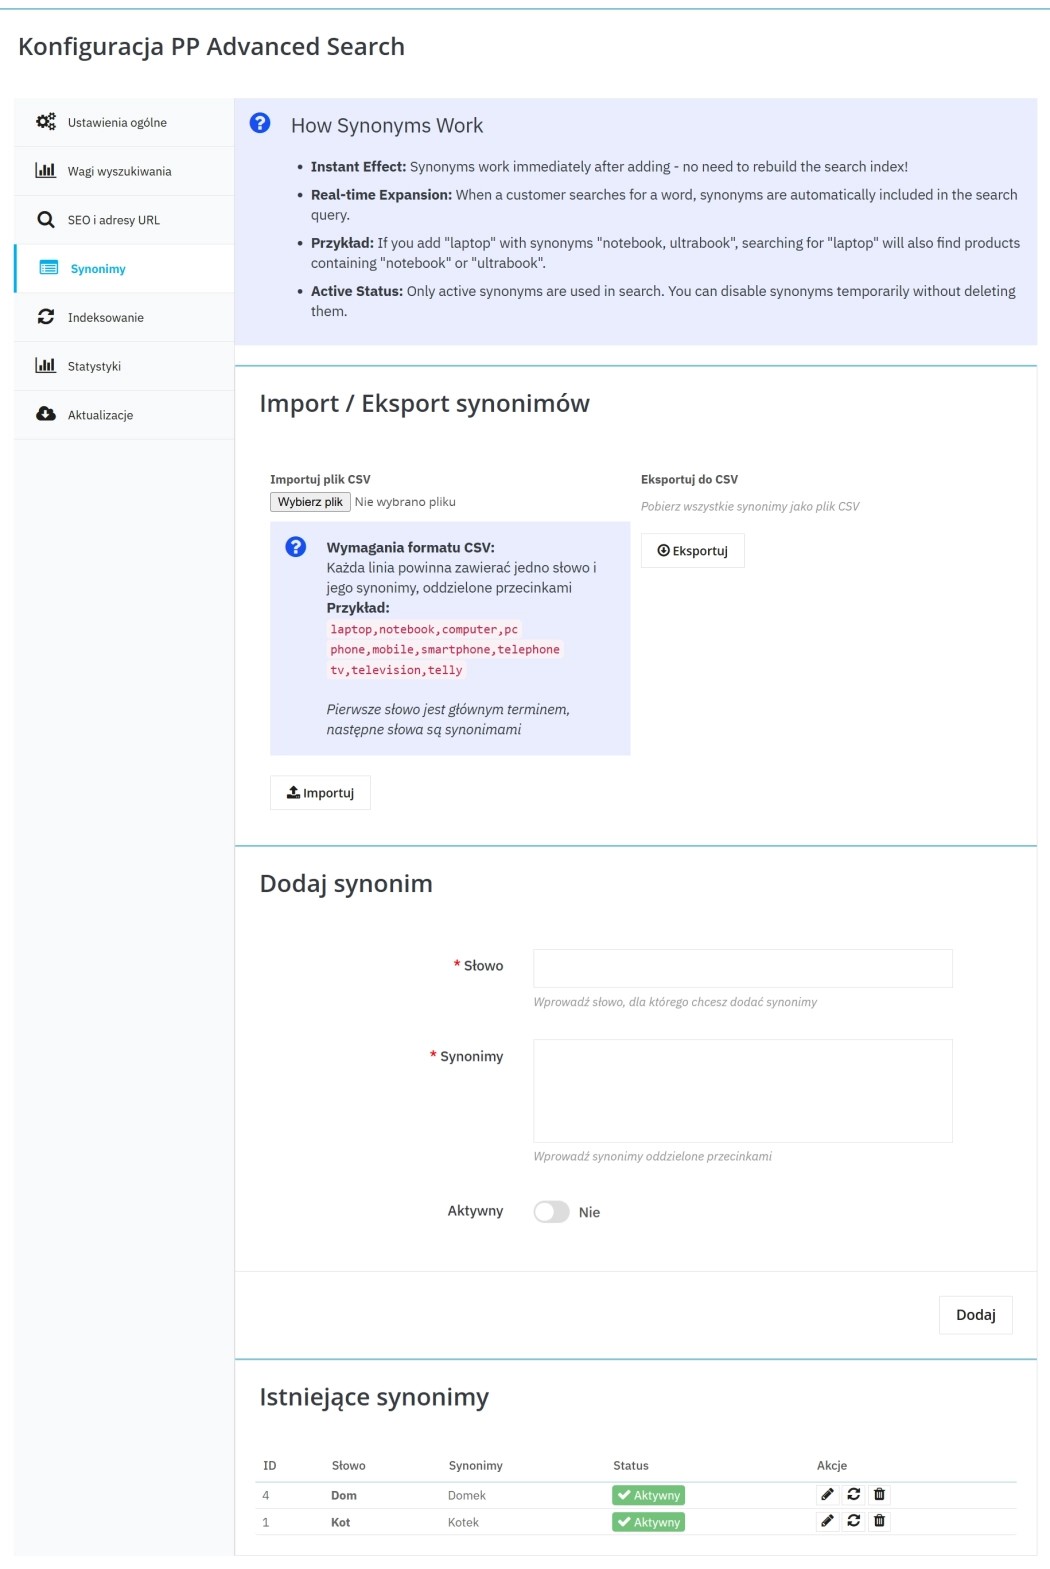Open the Indeksowanie tab
The image size is (1050, 1569).
(124, 317)
